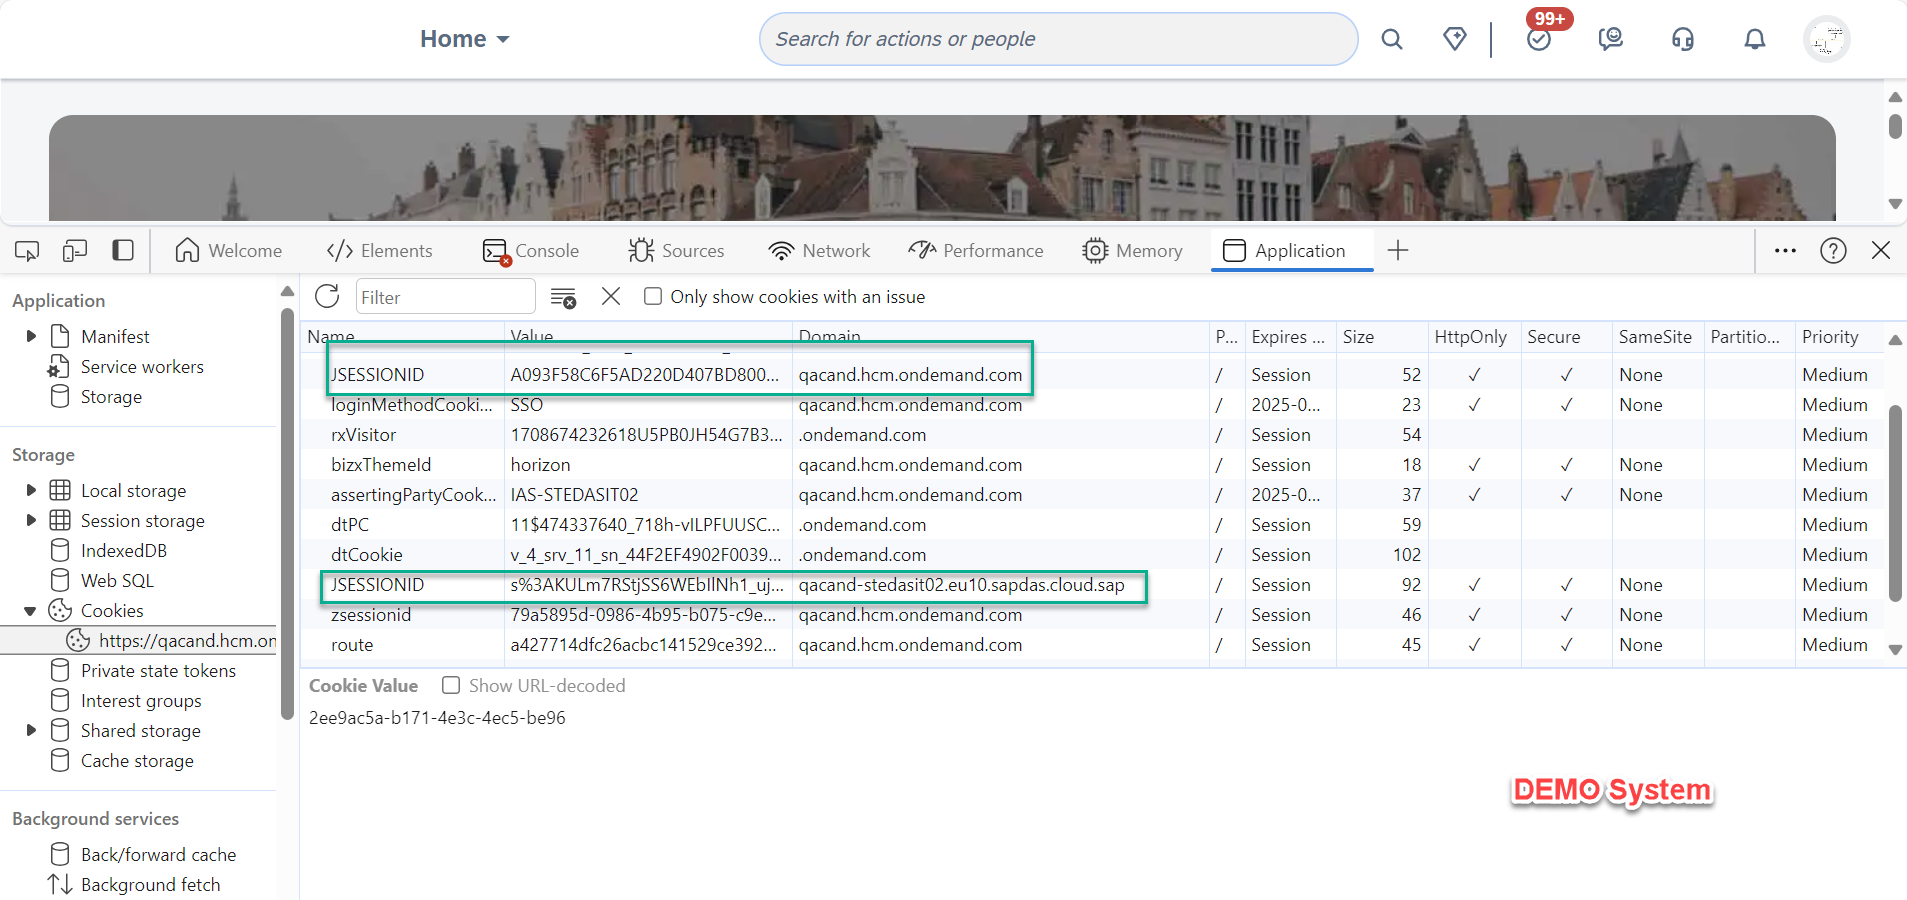Switch to the Elements tab
The width and height of the screenshot is (1907, 900).
tap(380, 250)
